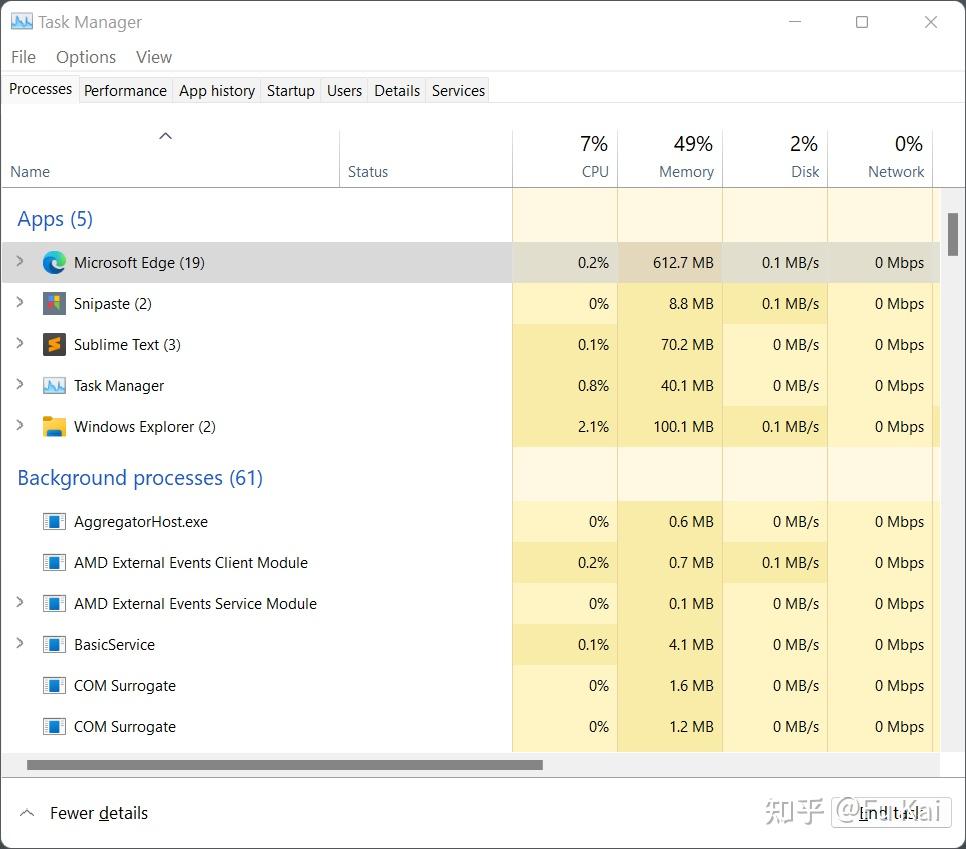Click the Snipaste app icon
The image size is (966, 849).
pyautogui.click(x=54, y=303)
